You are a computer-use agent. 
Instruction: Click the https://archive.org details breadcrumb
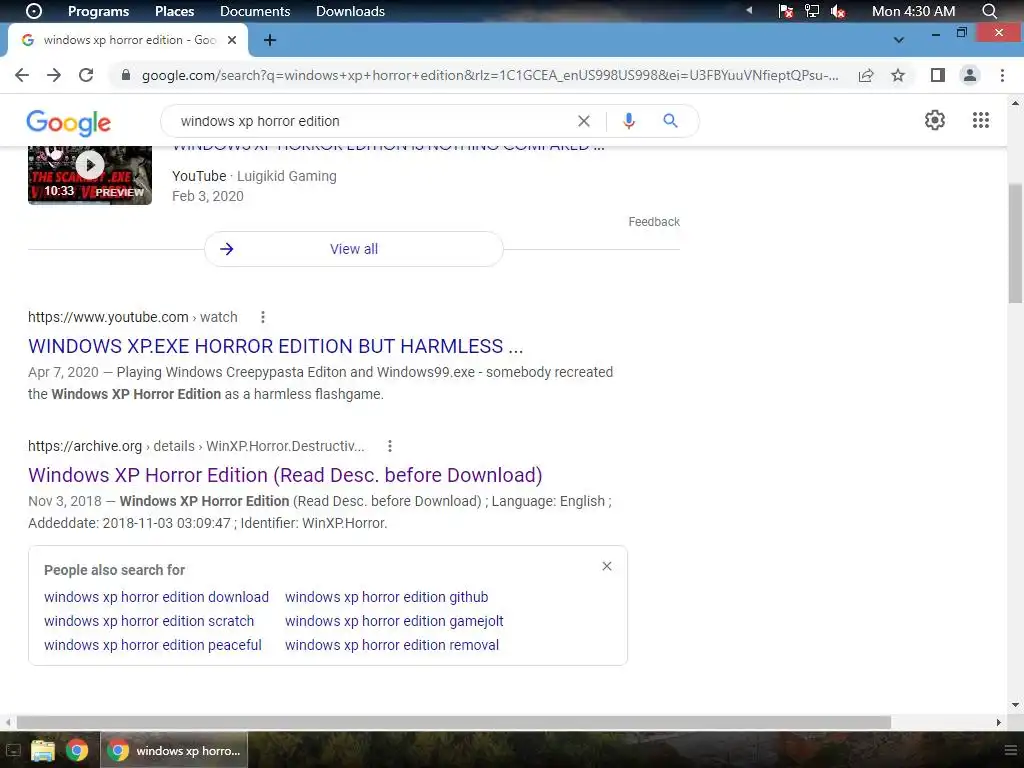pos(196,446)
